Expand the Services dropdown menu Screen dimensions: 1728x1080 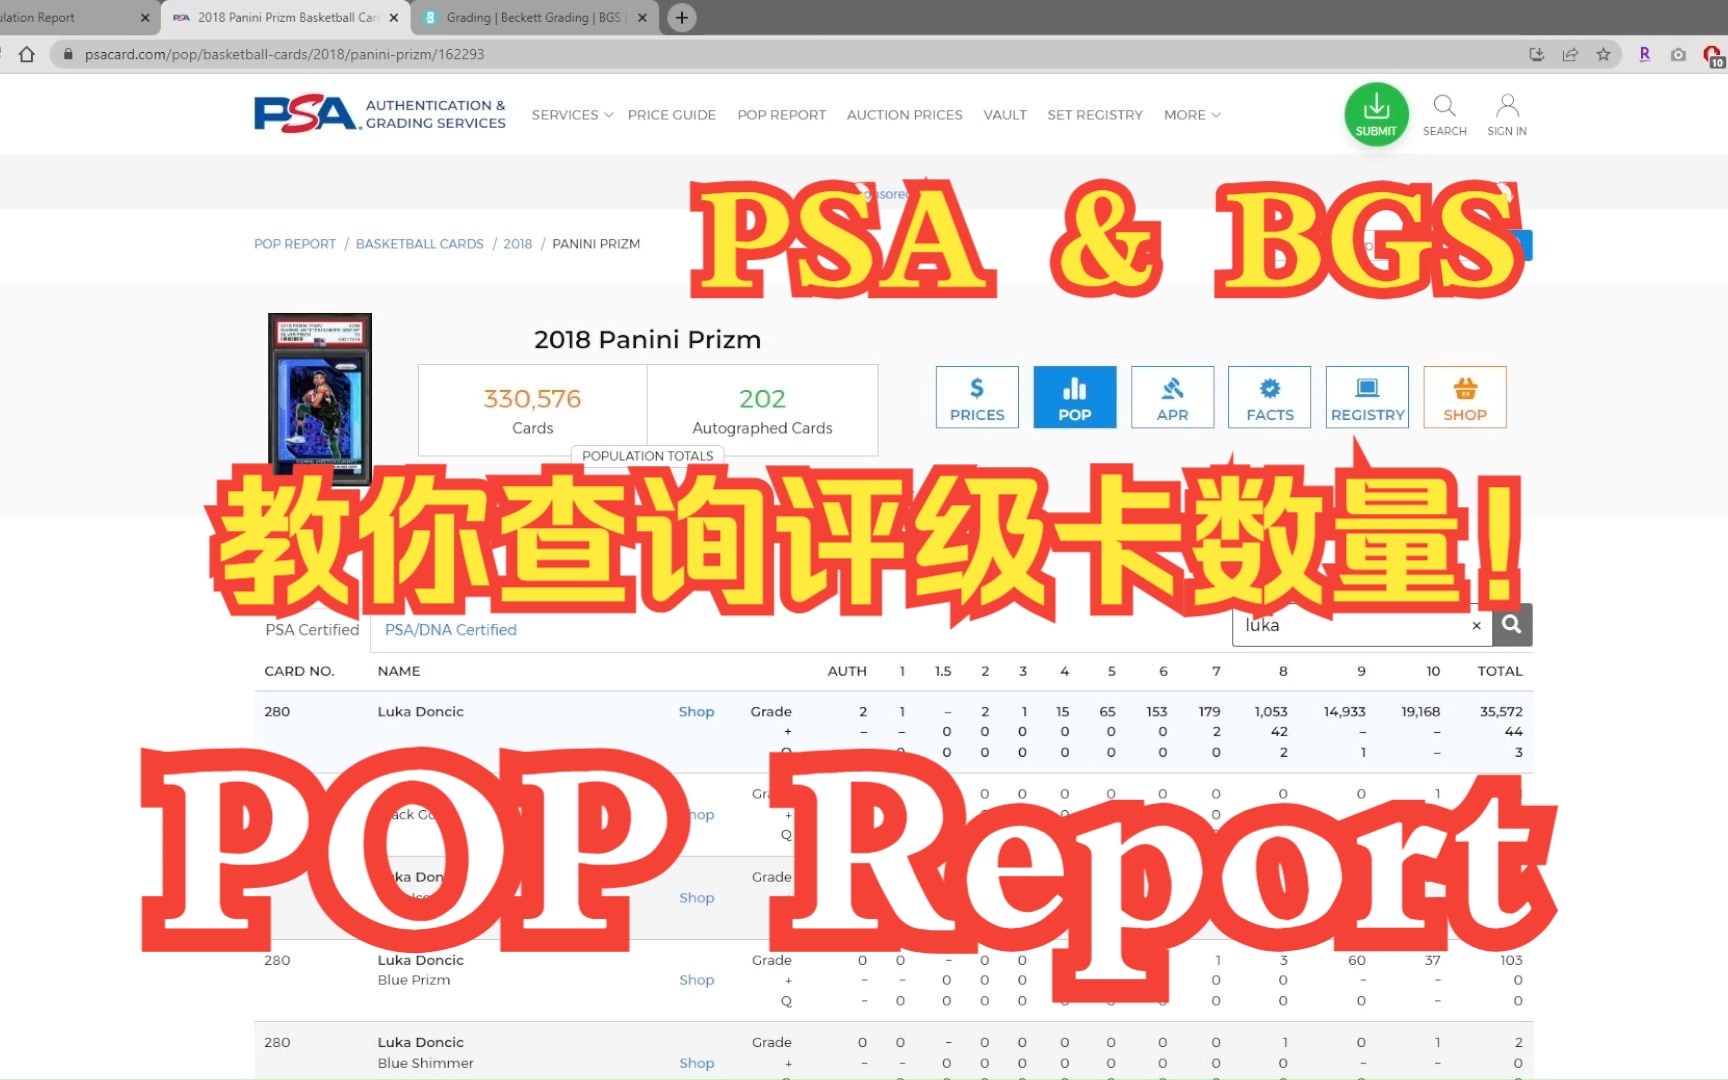(572, 115)
